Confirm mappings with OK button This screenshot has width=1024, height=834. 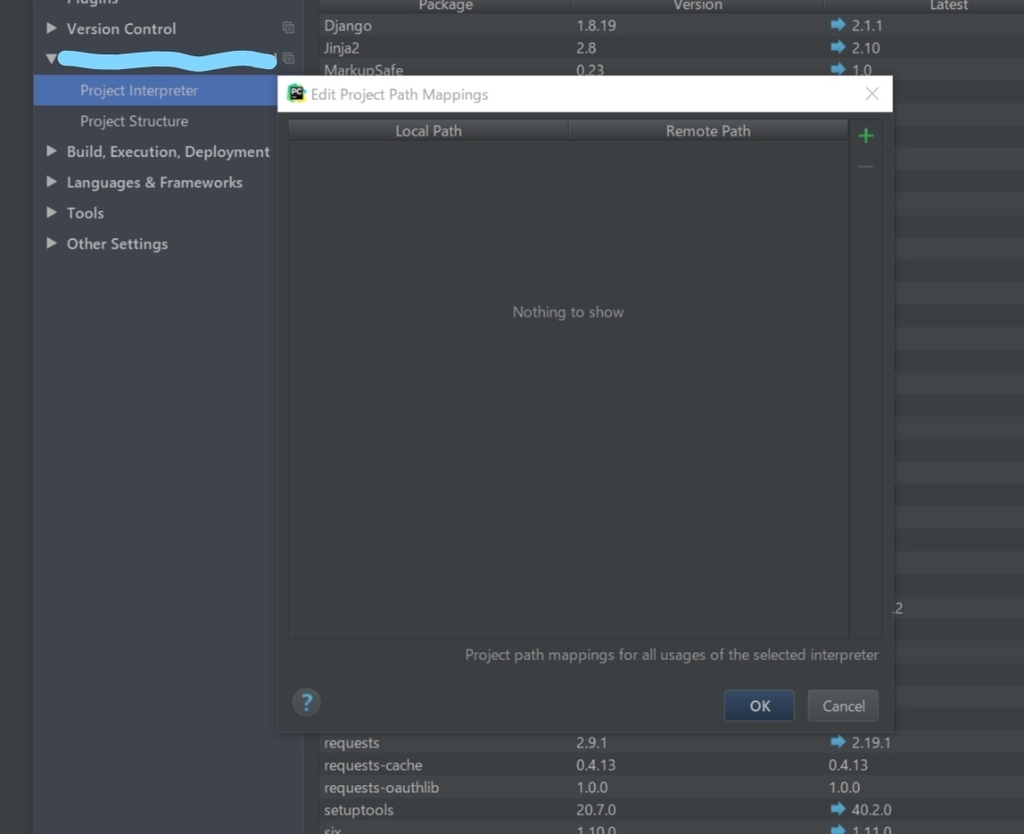pyautogui.click(x=759, y=705)
